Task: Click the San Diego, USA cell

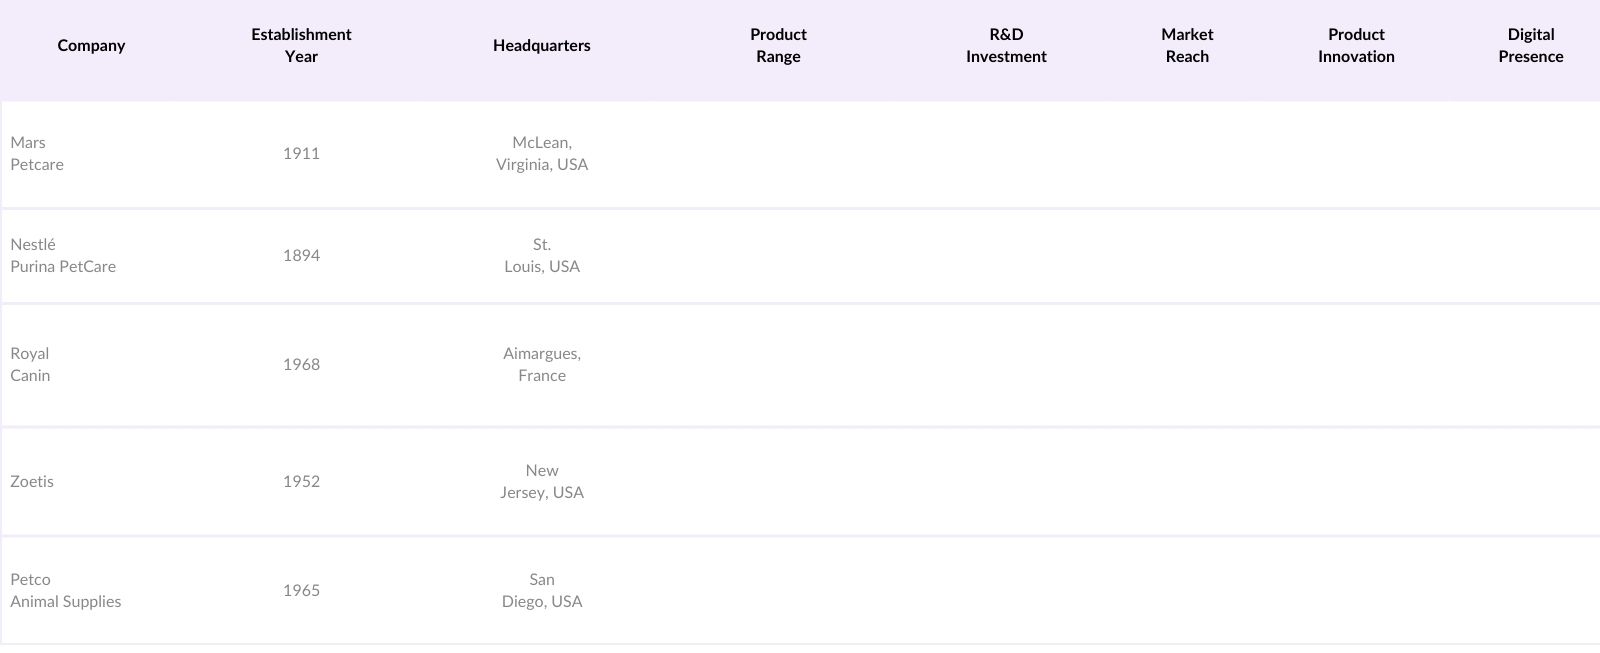Action: (x=542, y=590)
